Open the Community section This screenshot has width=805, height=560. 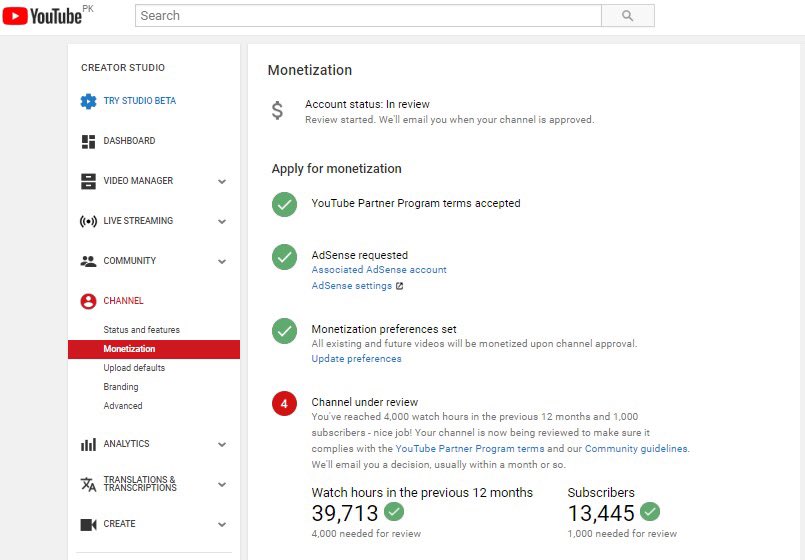(x=129, y=261)
